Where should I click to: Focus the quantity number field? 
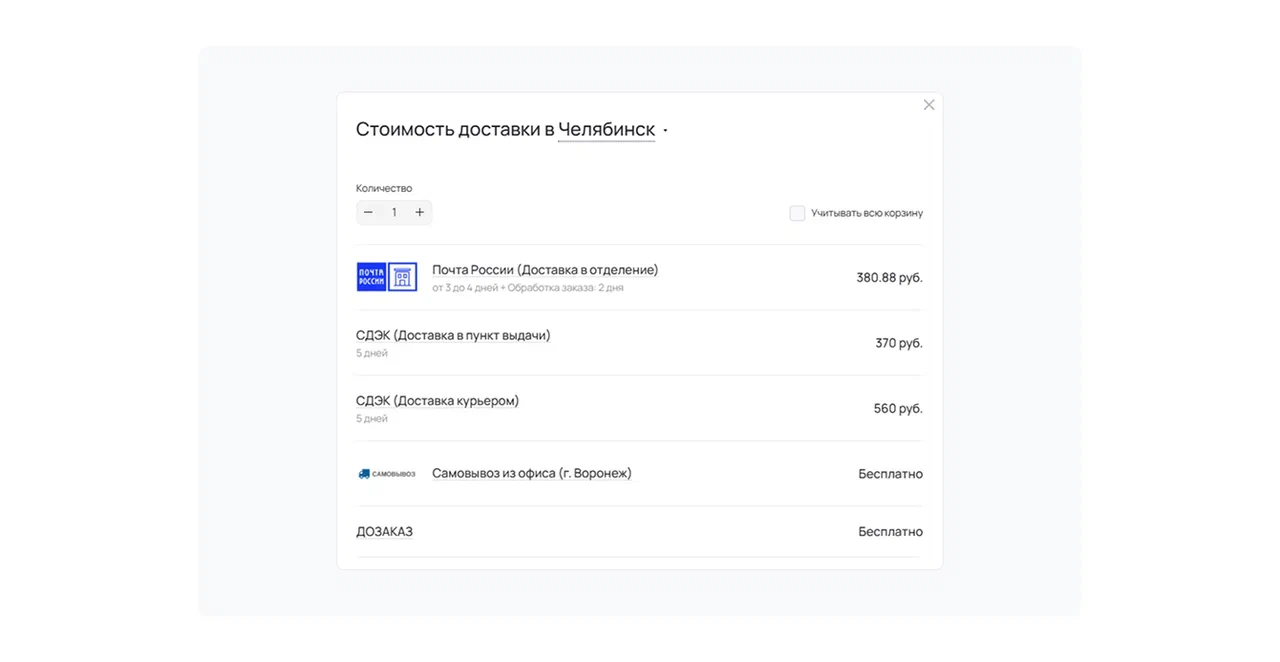(394, 212)
